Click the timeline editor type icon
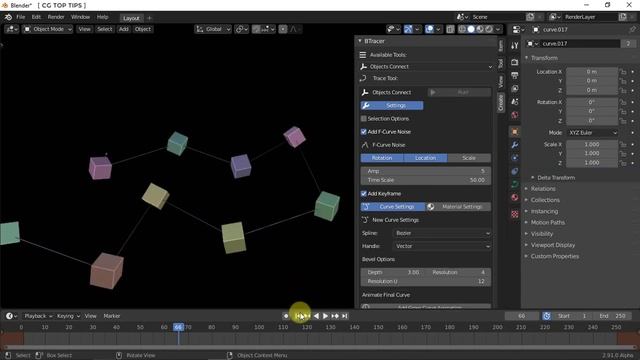 [11, 316]
